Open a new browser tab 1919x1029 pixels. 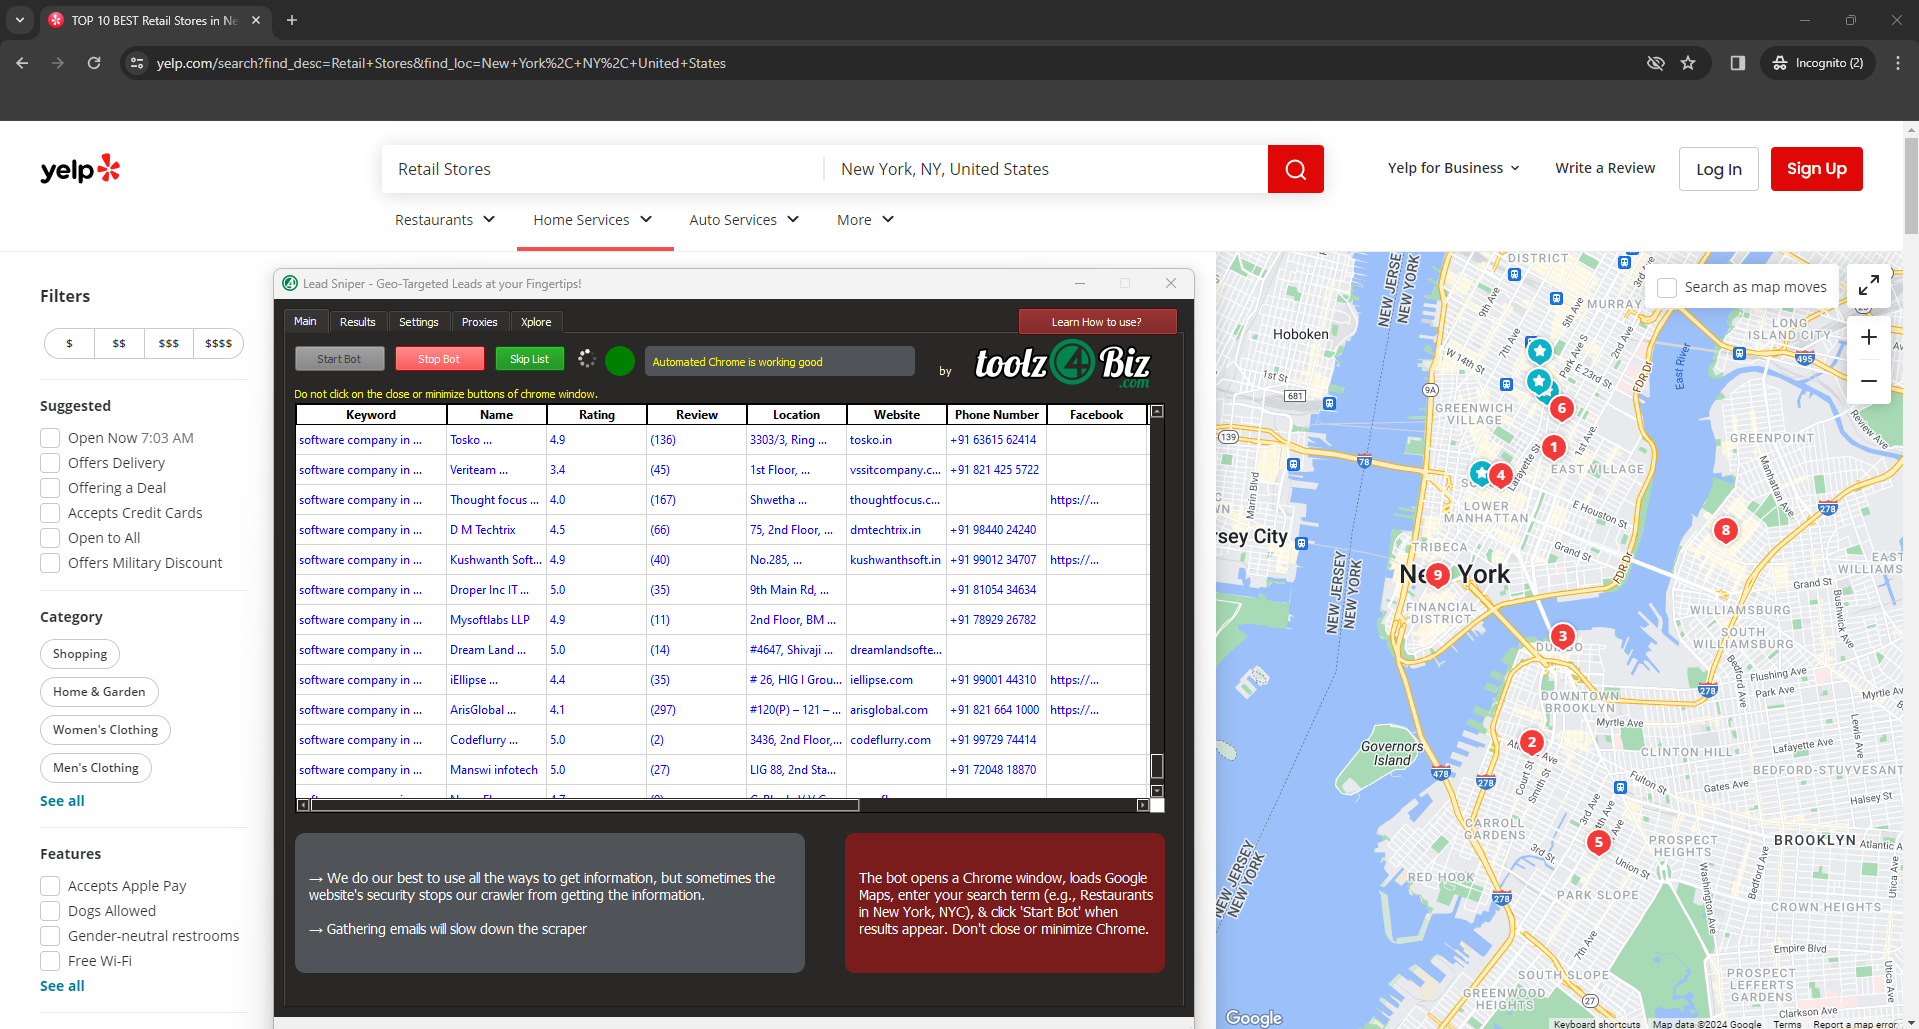point(292,20)
